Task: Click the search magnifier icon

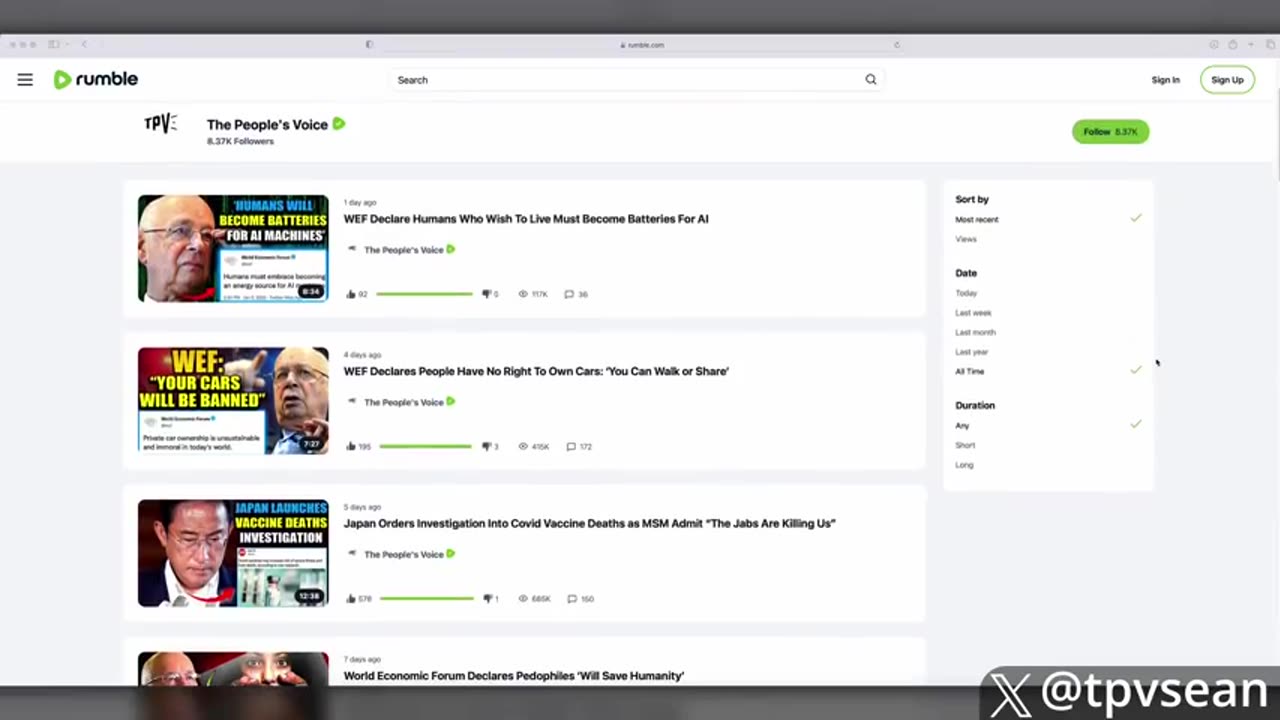Action: (871, 80)
